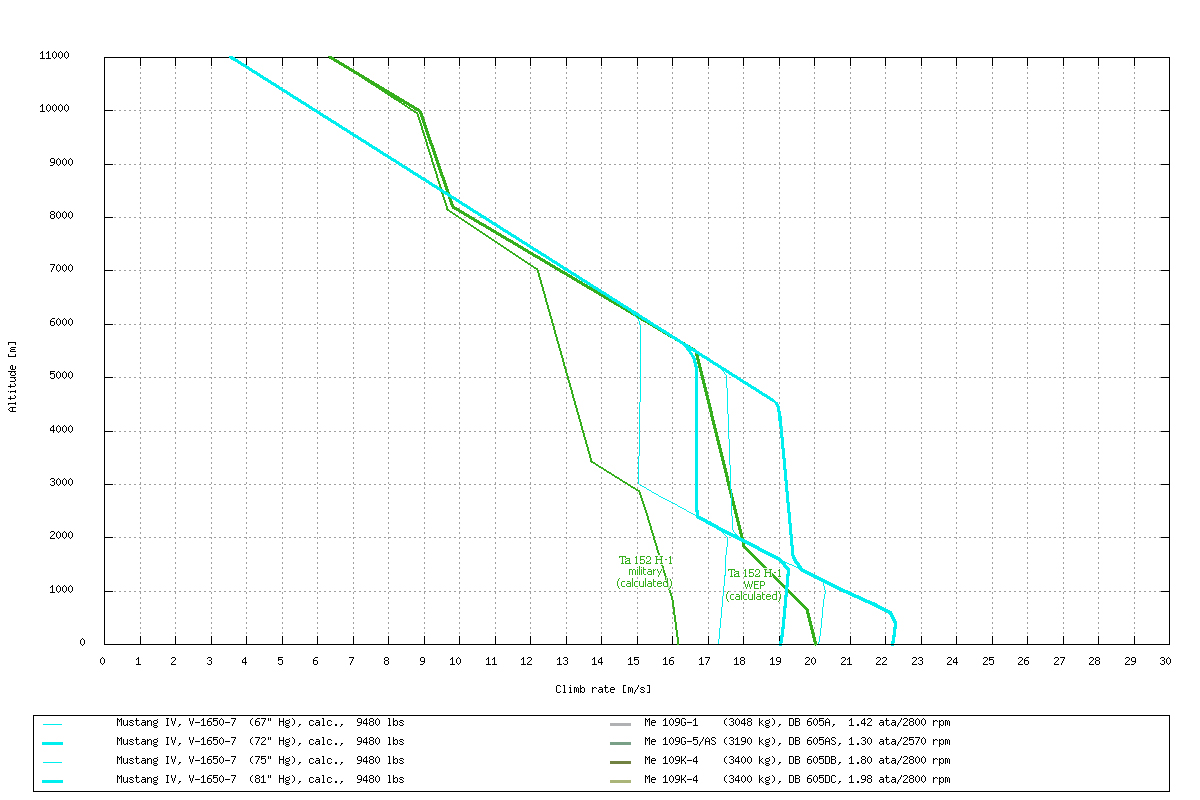Click the Mustang IV 81" Hg legend line sample
Screen dimensions: 1200x800
(x=53, y=780)
